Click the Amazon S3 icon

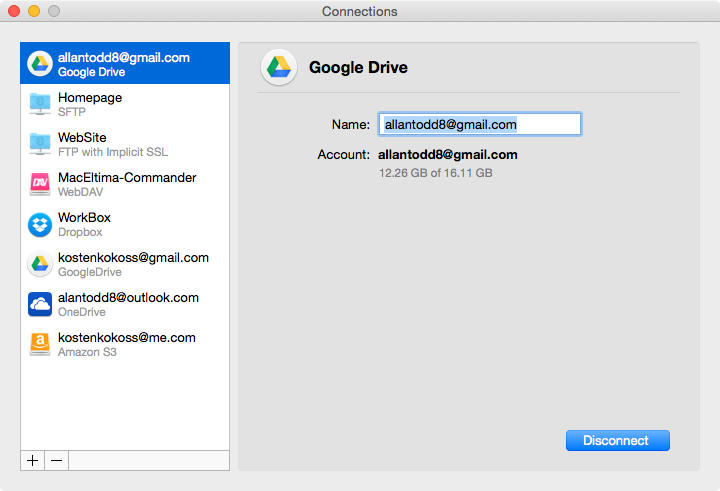click(40, 344)
